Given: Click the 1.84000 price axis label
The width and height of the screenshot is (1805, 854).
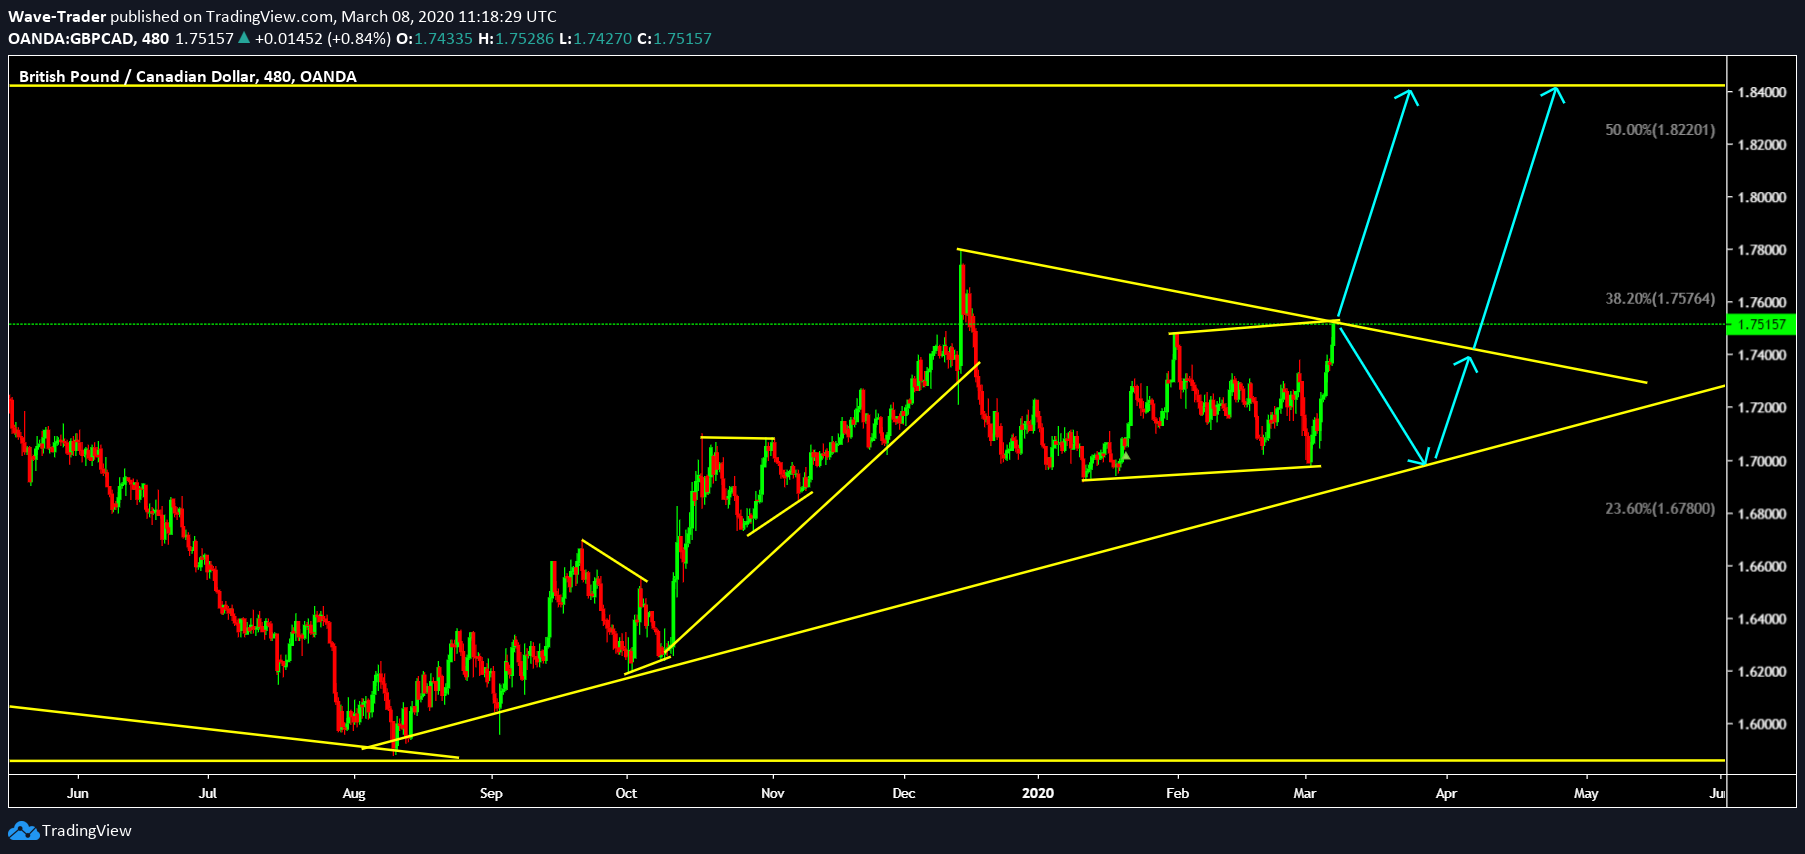Looking at the screenshot, I should coord(1762,92).
